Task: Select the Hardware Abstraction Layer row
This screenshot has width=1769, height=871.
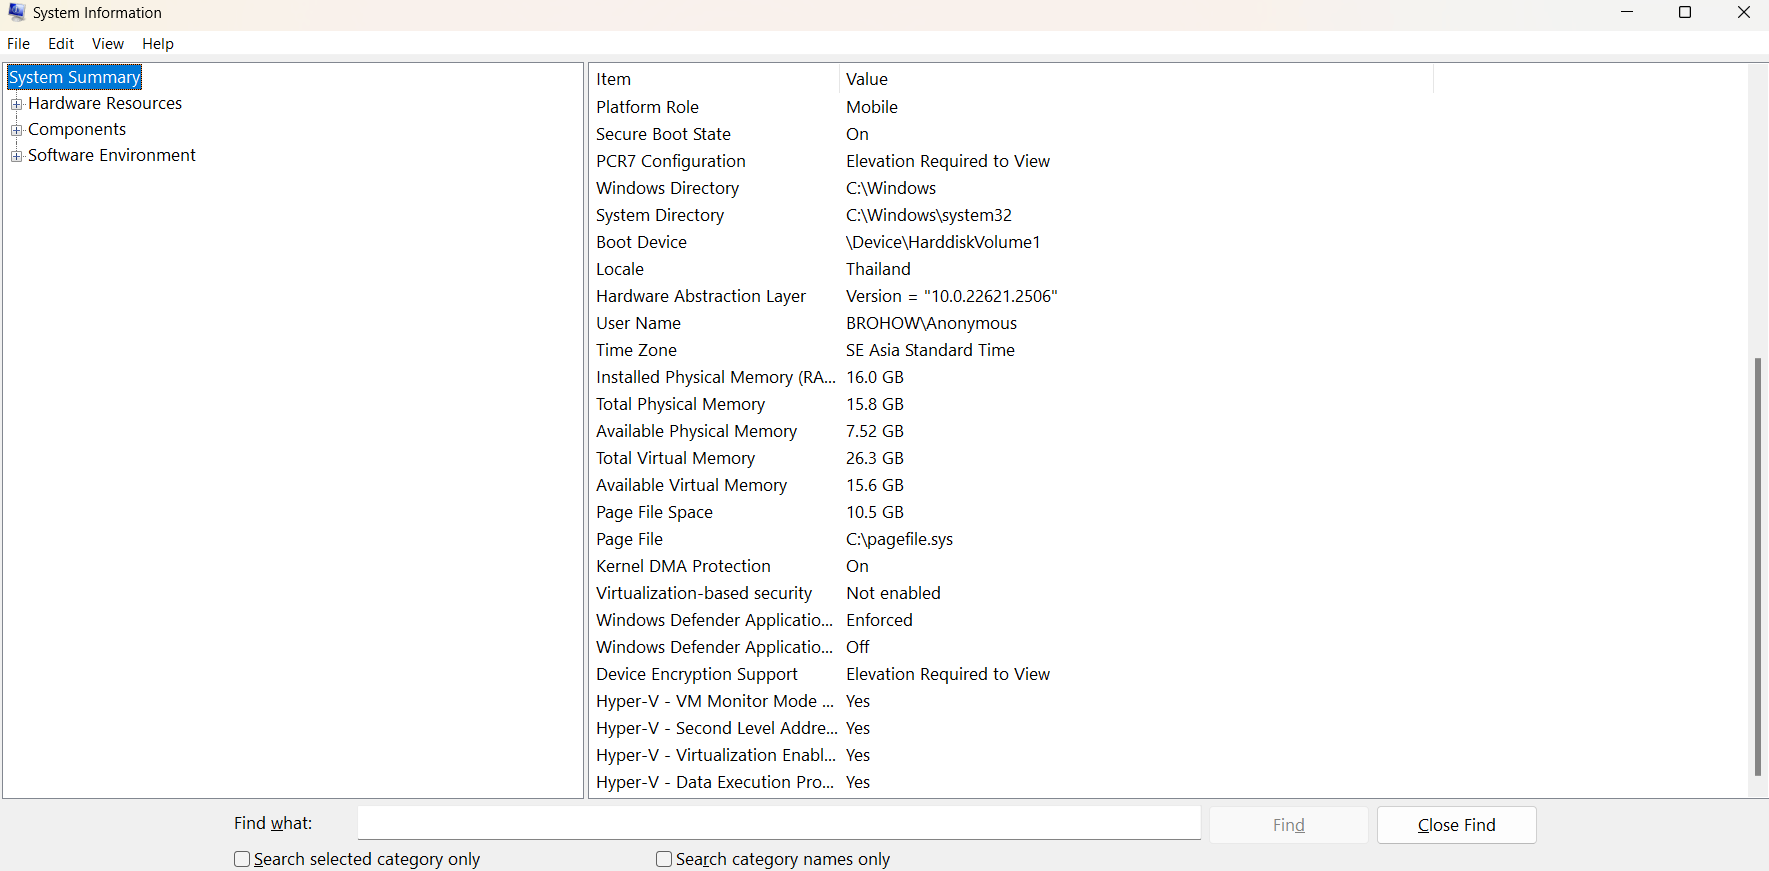Action: pos(1011,296)
